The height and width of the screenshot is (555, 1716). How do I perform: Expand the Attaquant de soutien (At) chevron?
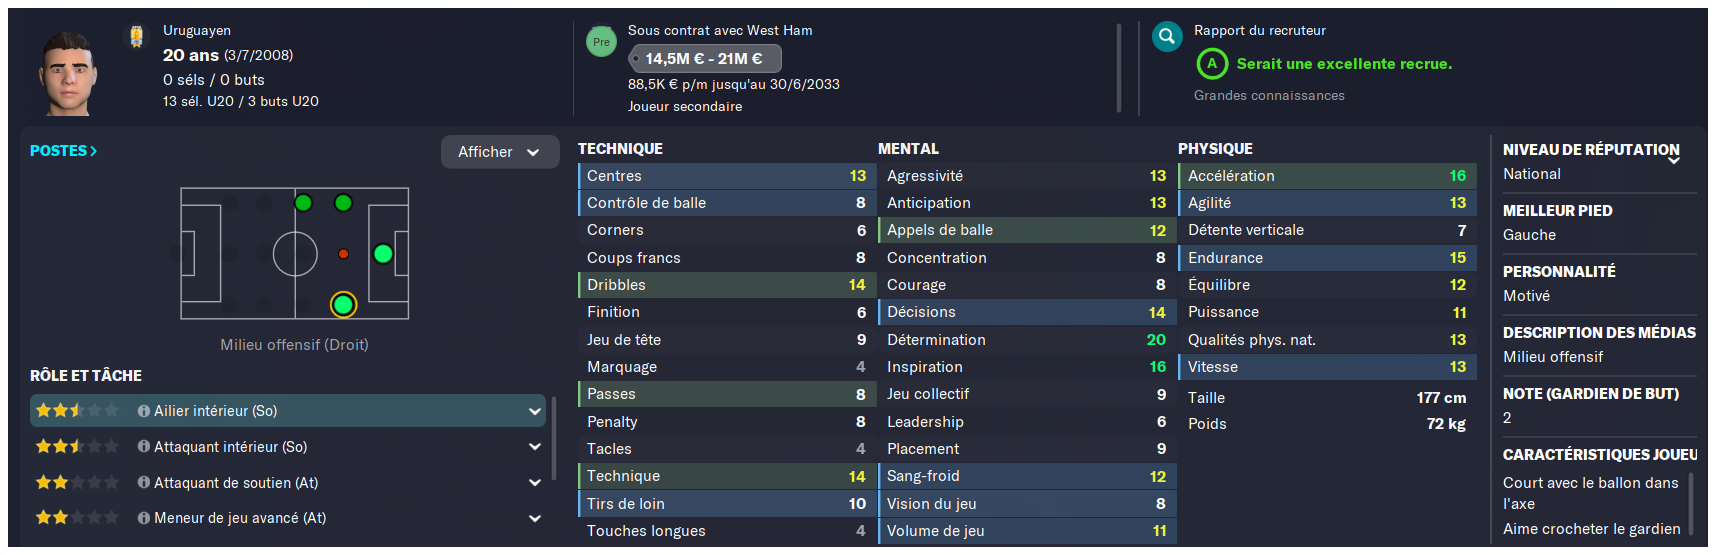coord(535,483)
